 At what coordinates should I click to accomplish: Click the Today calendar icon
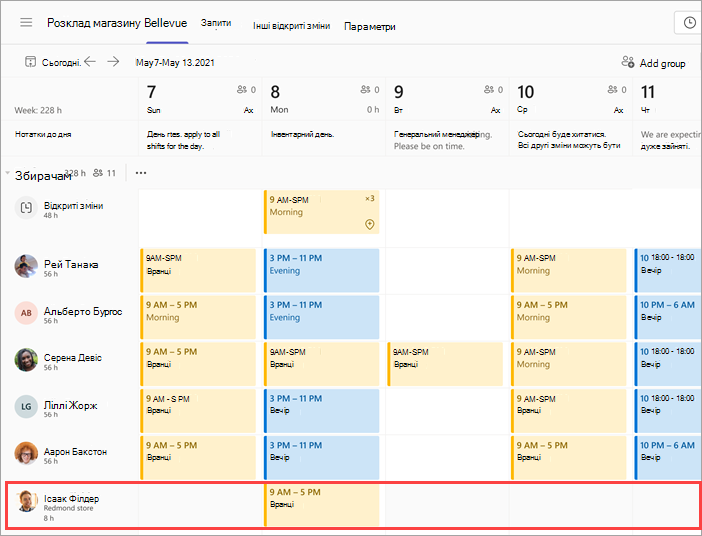pyautogui.click(x=30, y=62)
